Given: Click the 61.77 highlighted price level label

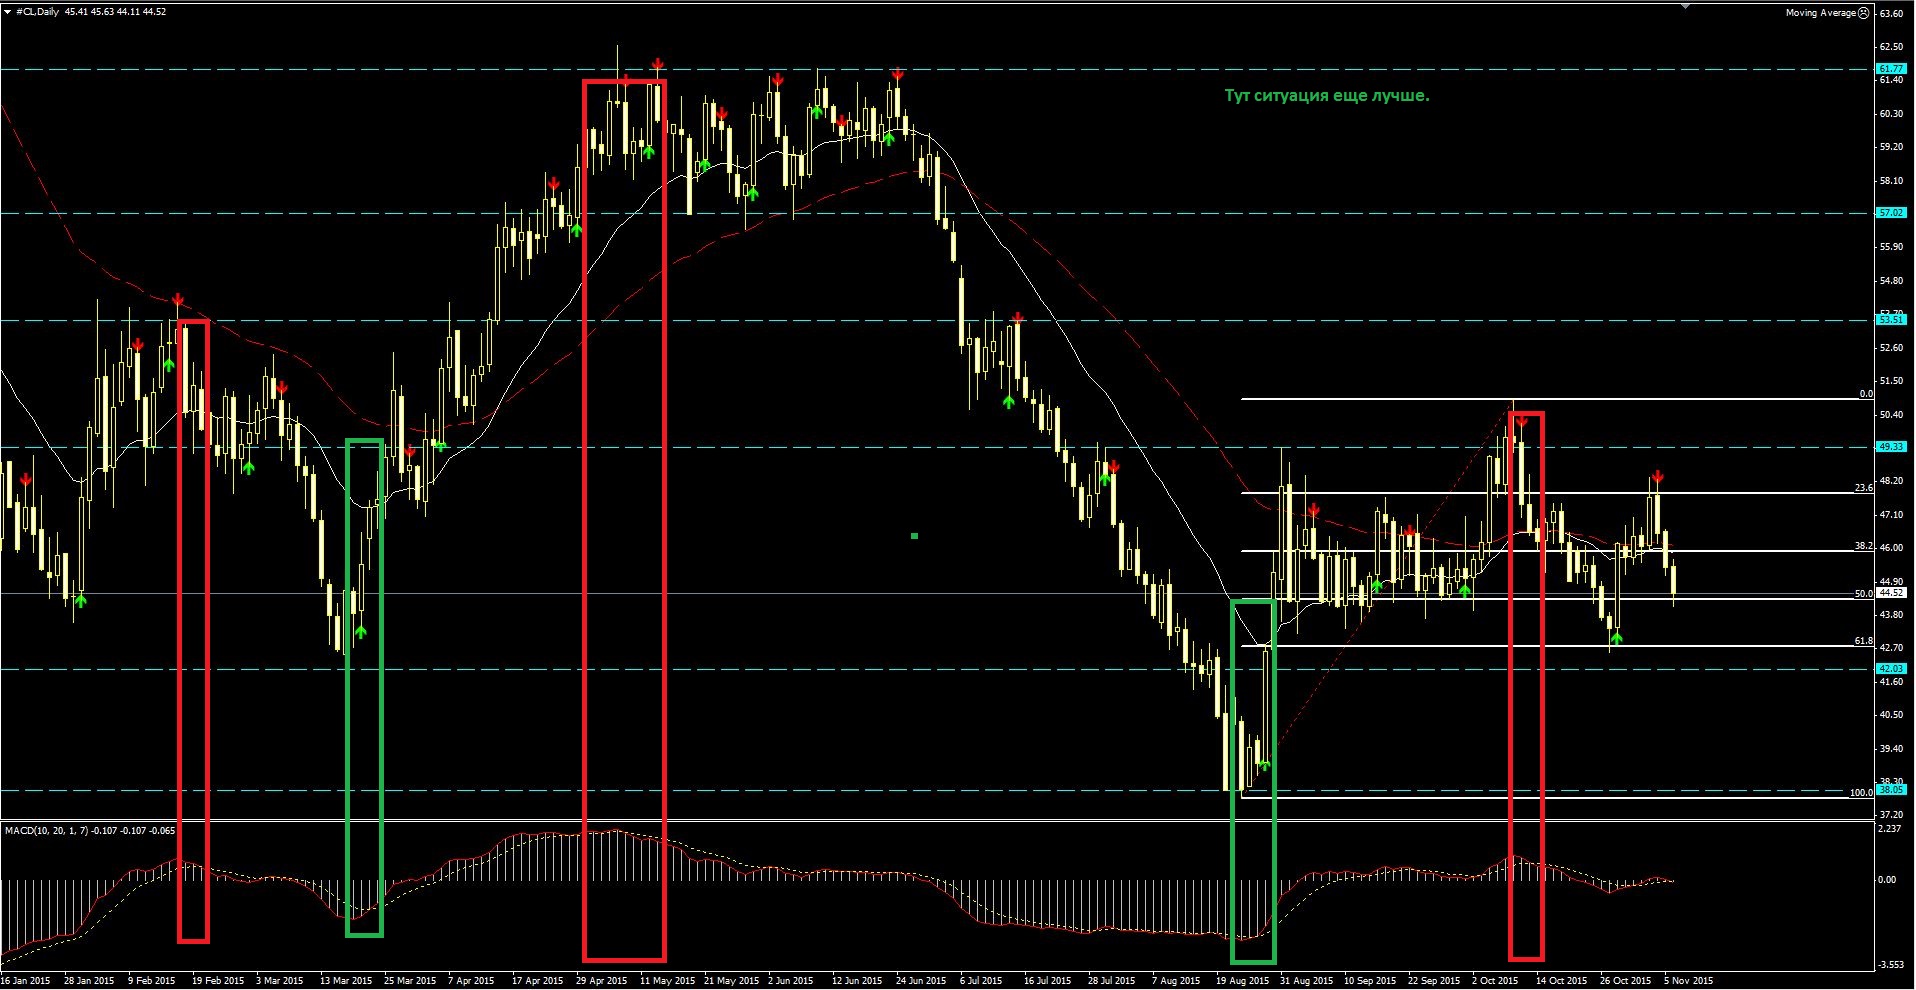Looking at the screenshot, I should pyautogui.click(x=1891, y=69).
